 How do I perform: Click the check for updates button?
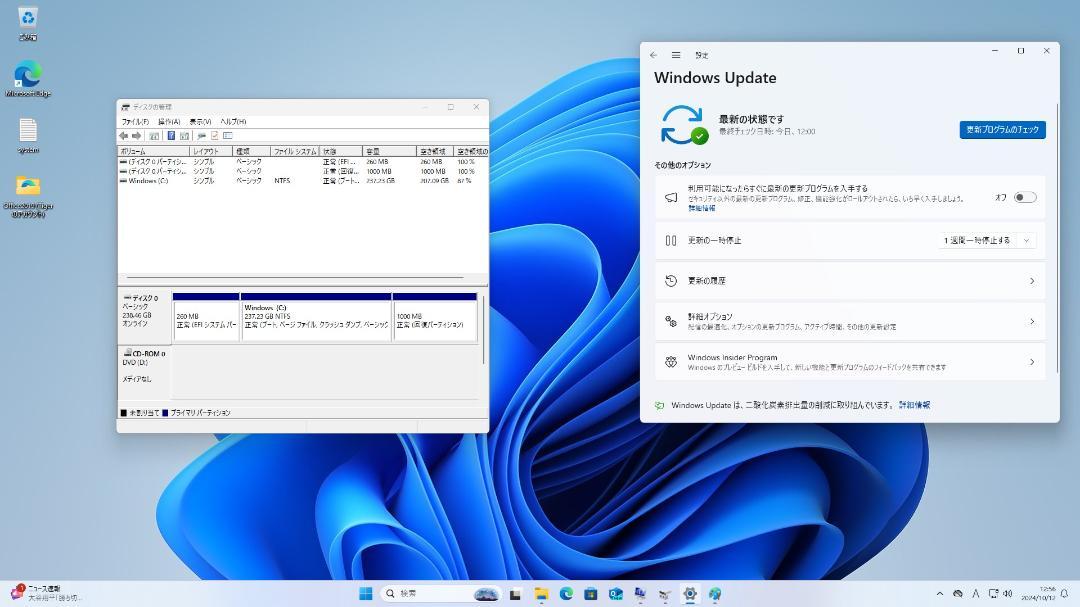point(1002,130)
